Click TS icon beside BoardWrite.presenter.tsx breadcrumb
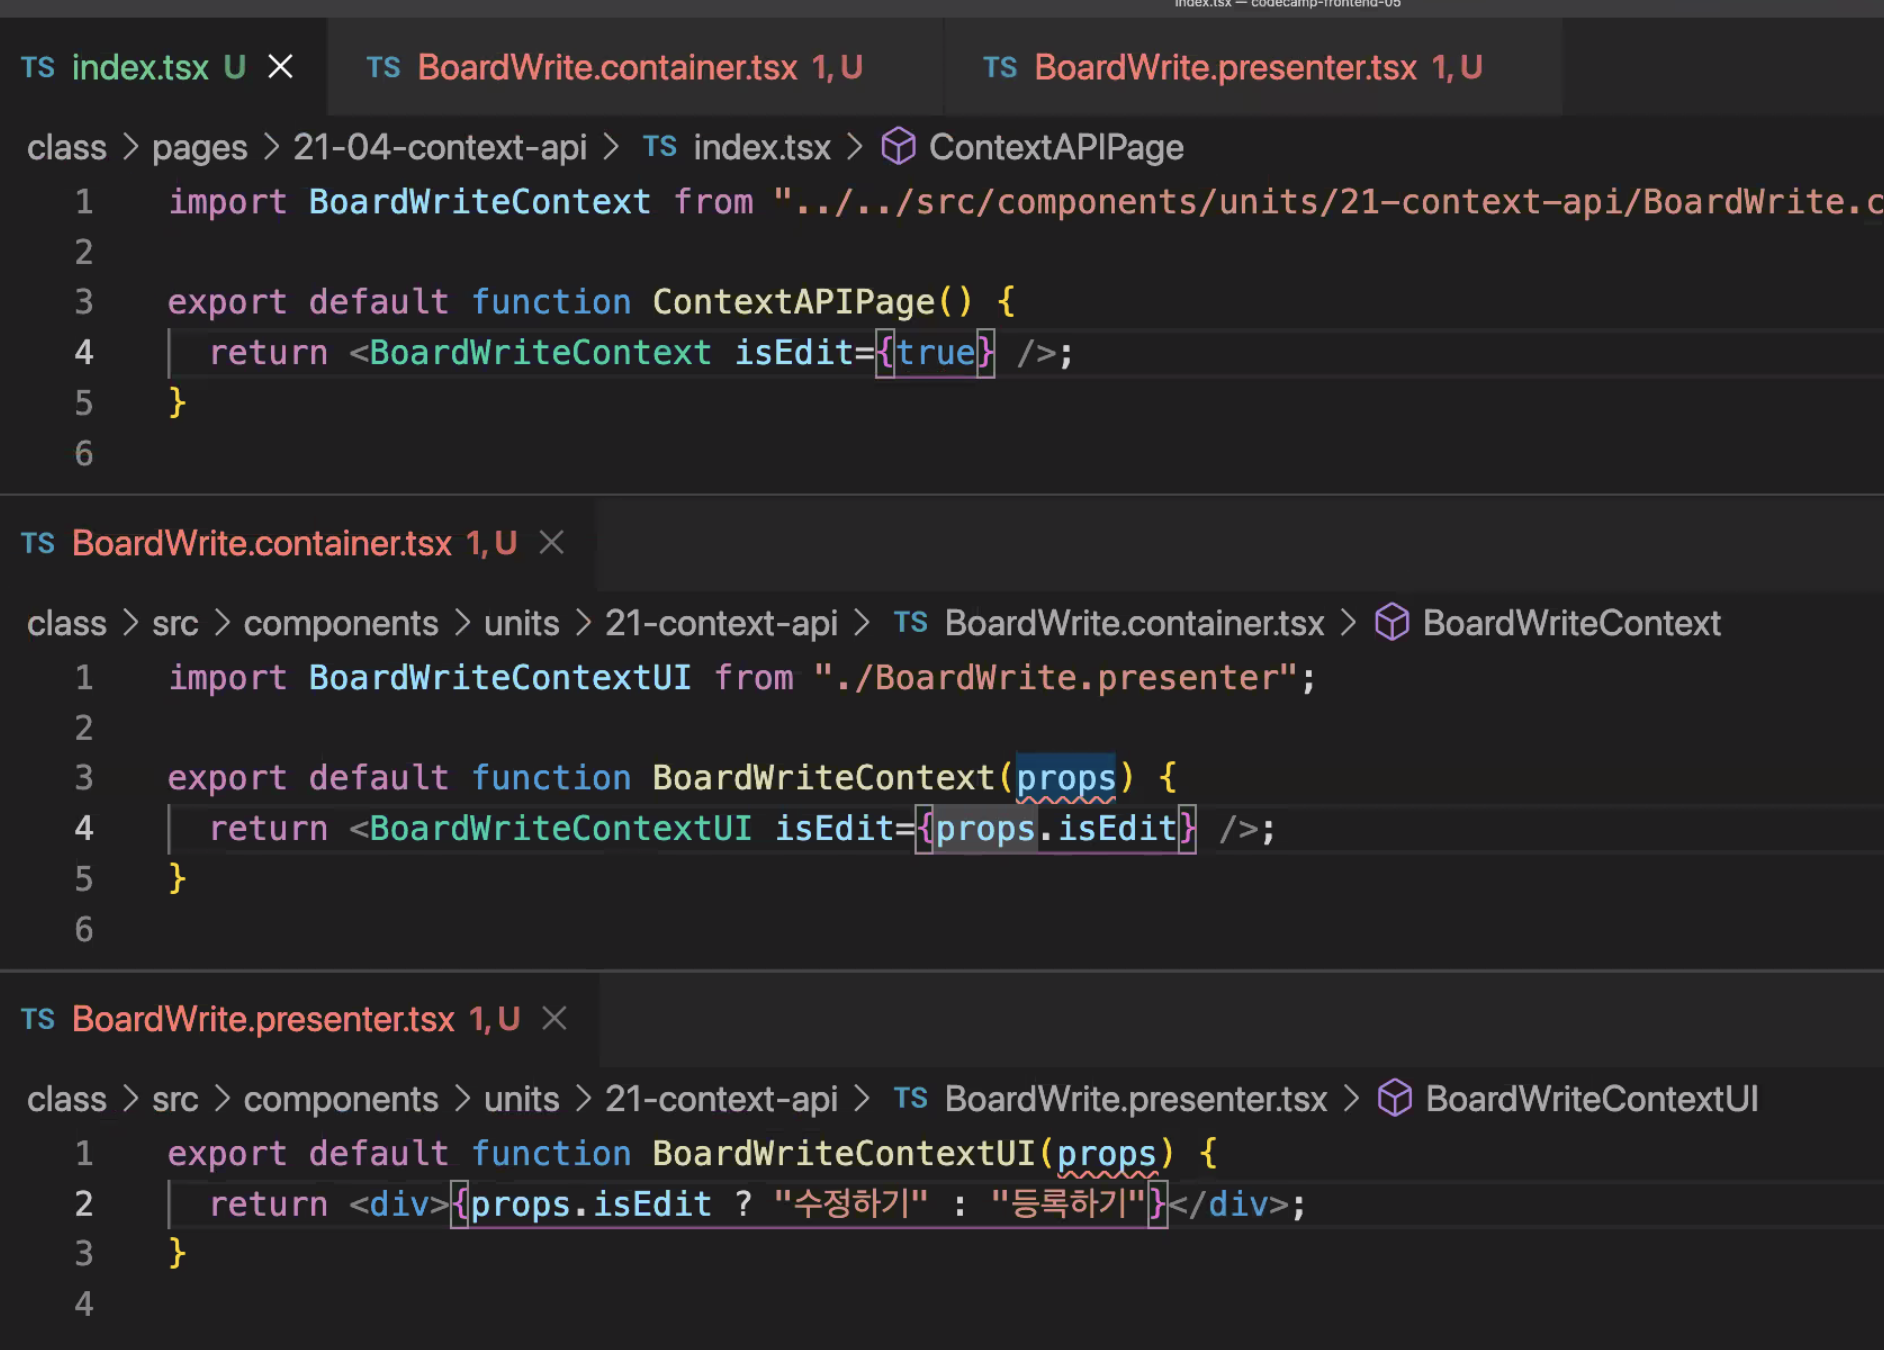The width and height of the screenshot is (1884, 1350). click(x=911, y=1099)
